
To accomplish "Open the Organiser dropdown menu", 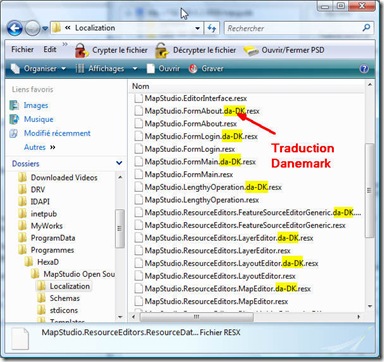I will tap(38, 69).
